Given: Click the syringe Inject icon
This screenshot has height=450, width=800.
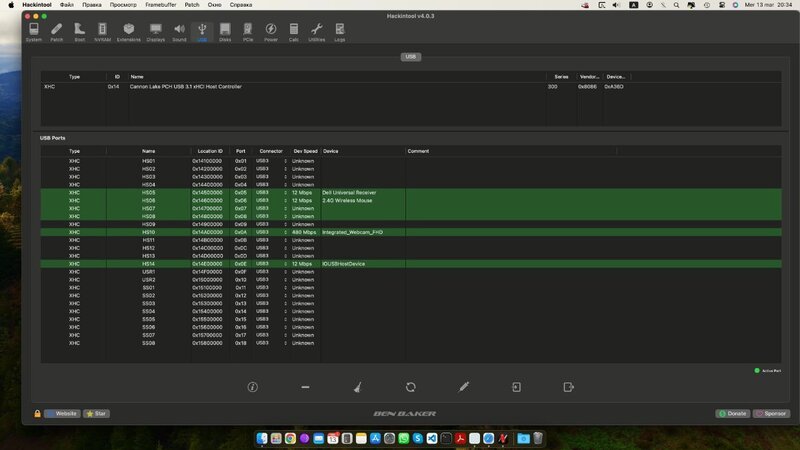Looking at the screenshot, I should [x=464, y=386].
